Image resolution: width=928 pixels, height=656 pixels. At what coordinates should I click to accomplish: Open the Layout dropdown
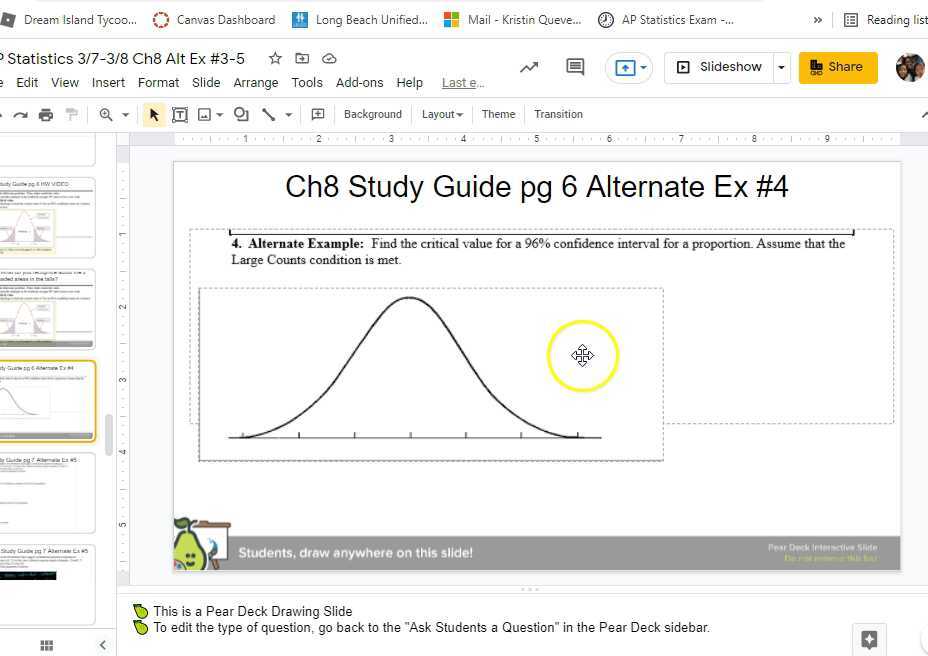tap(440, 114)
